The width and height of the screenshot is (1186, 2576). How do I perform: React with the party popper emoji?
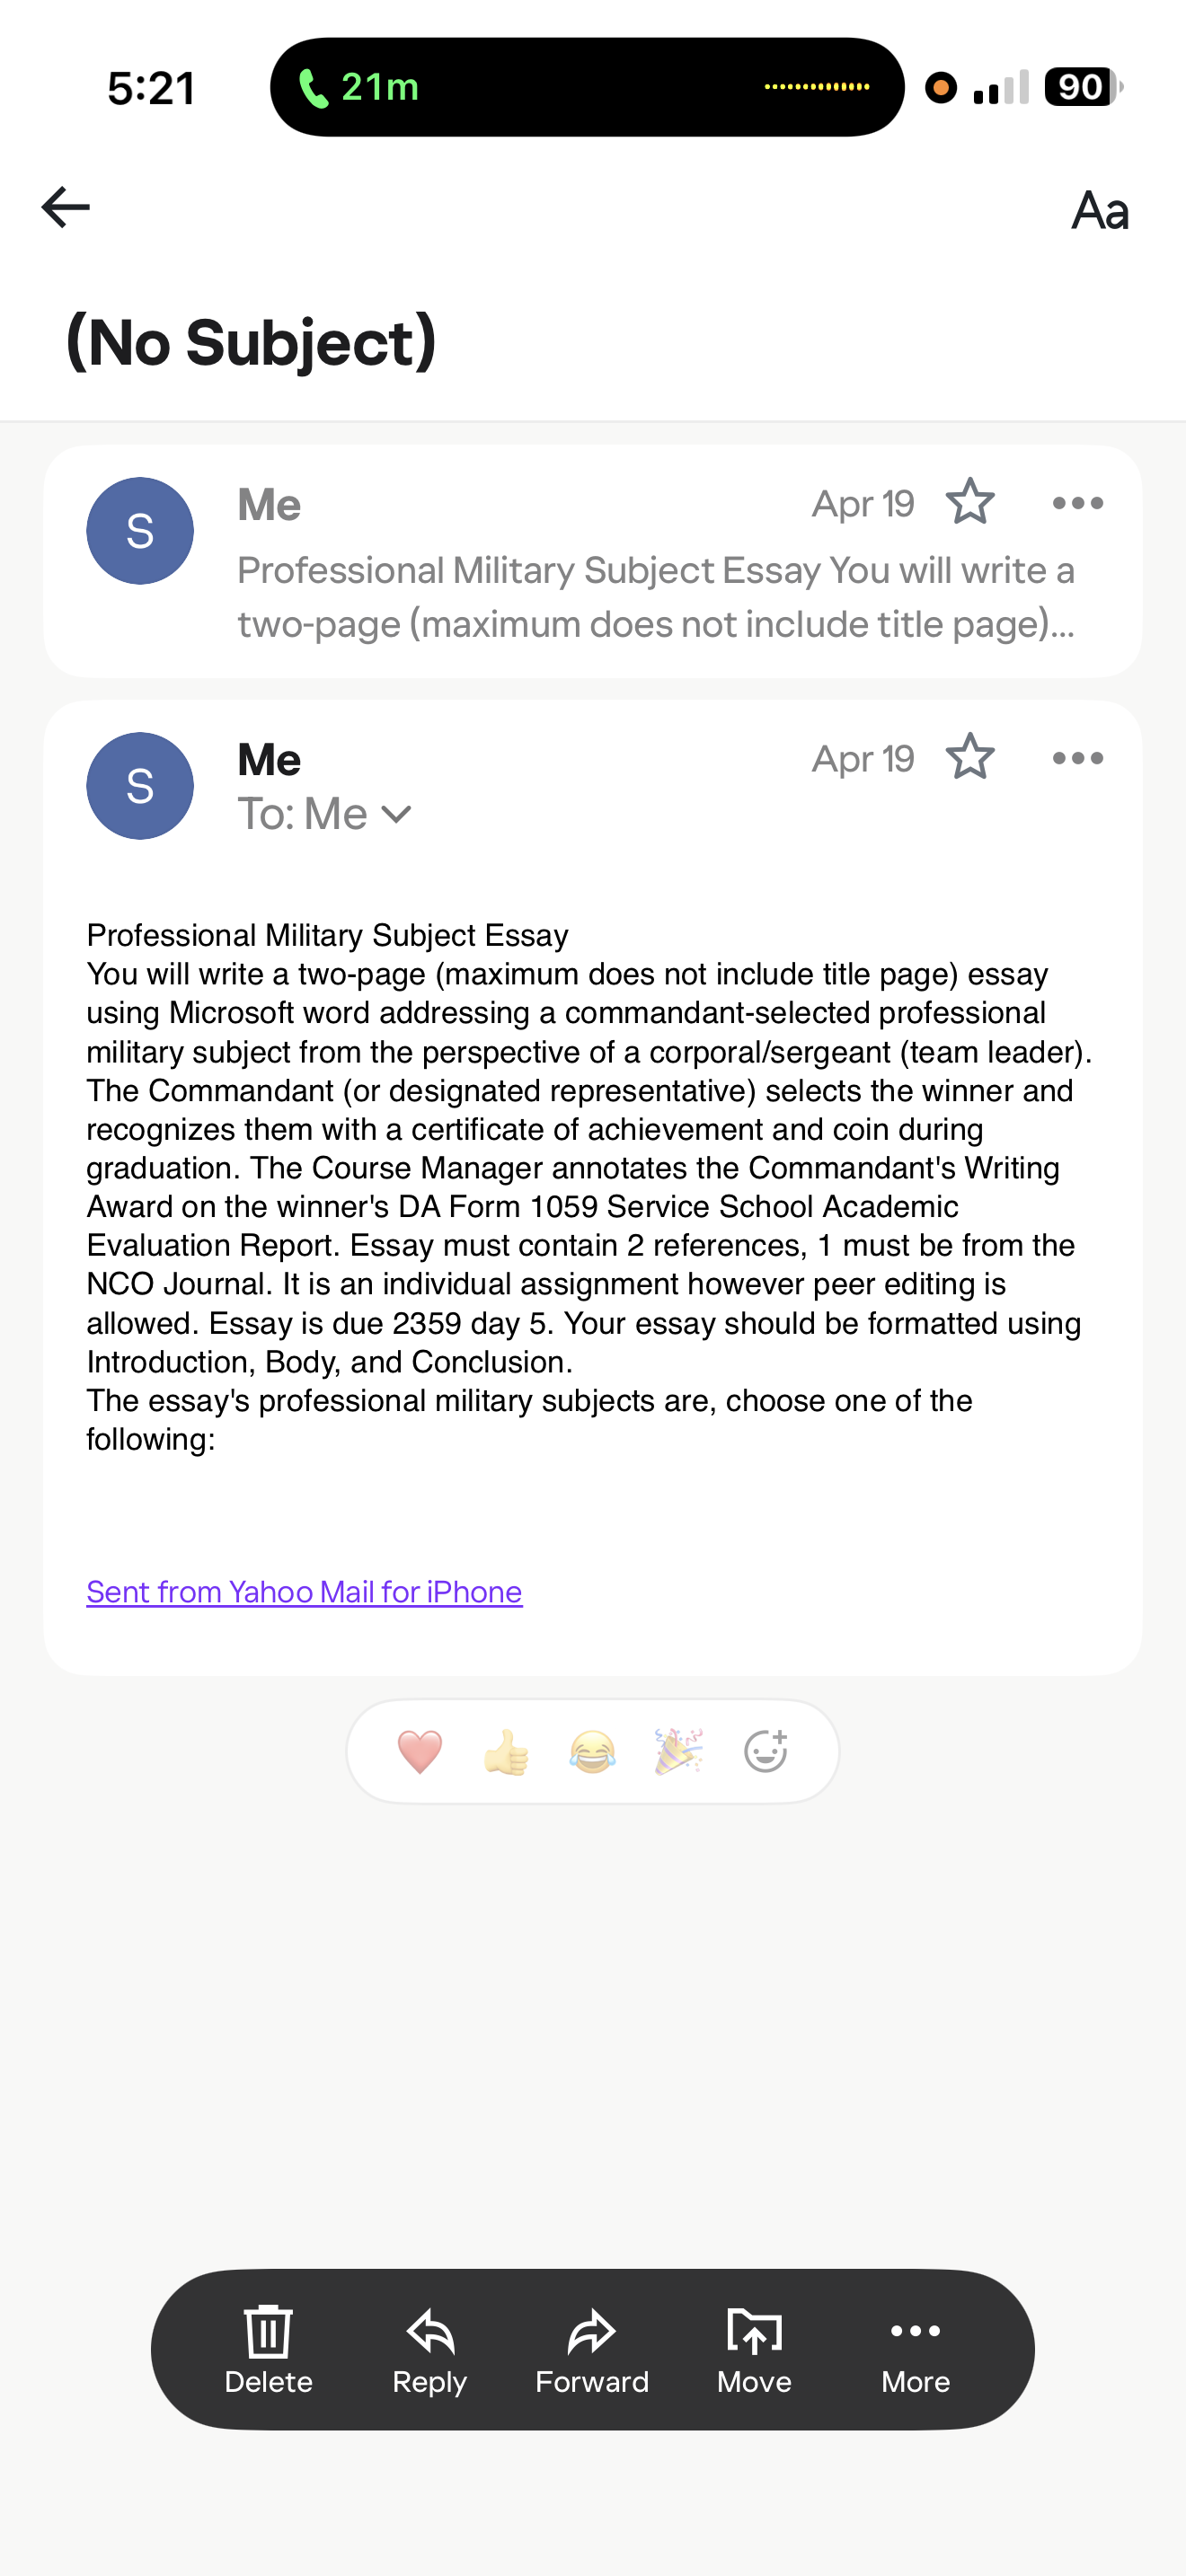[679, 1752]
